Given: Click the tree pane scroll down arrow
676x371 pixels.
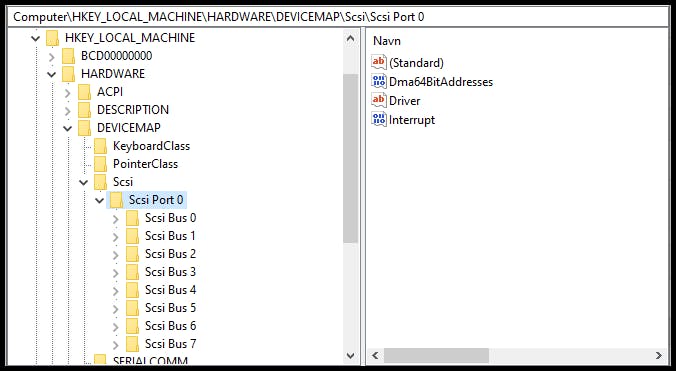Looking at the screenshot, I should tap(351, 355).
